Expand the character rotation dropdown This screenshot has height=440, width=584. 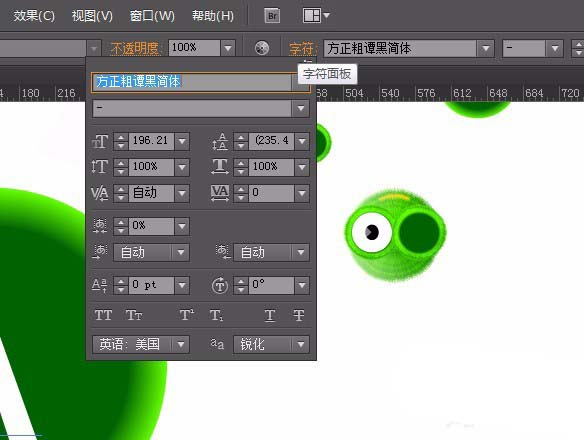302,285
